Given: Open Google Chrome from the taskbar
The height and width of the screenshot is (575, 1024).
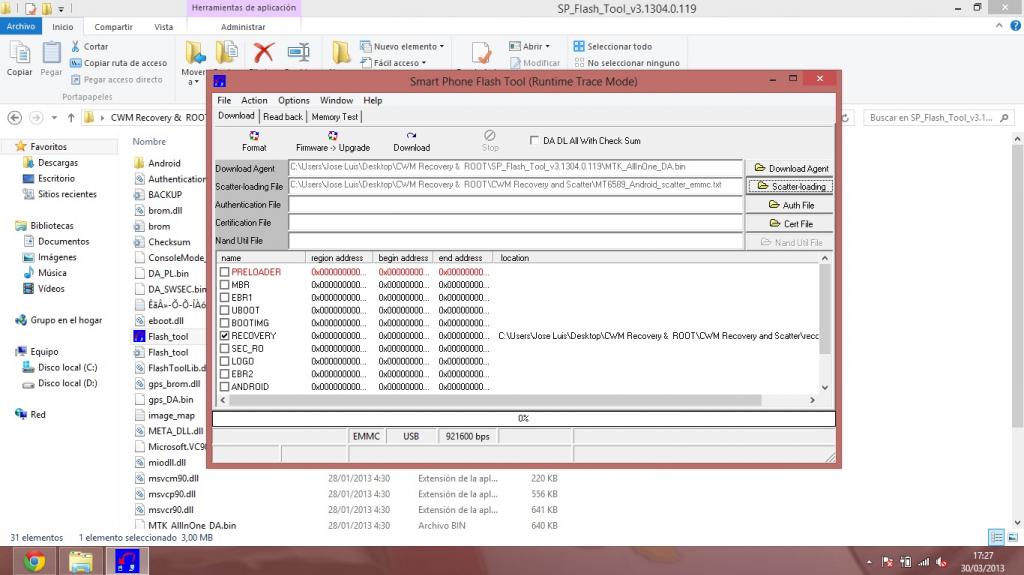Looking at the screenshot, I should click(x=34, y=561).
